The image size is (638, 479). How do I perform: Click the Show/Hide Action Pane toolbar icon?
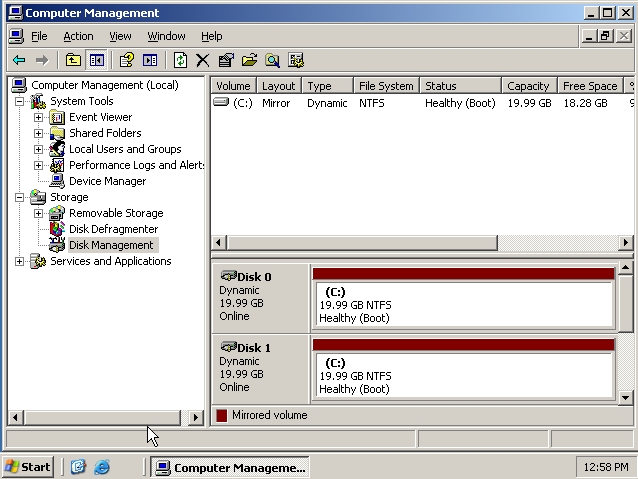[150, 60]
